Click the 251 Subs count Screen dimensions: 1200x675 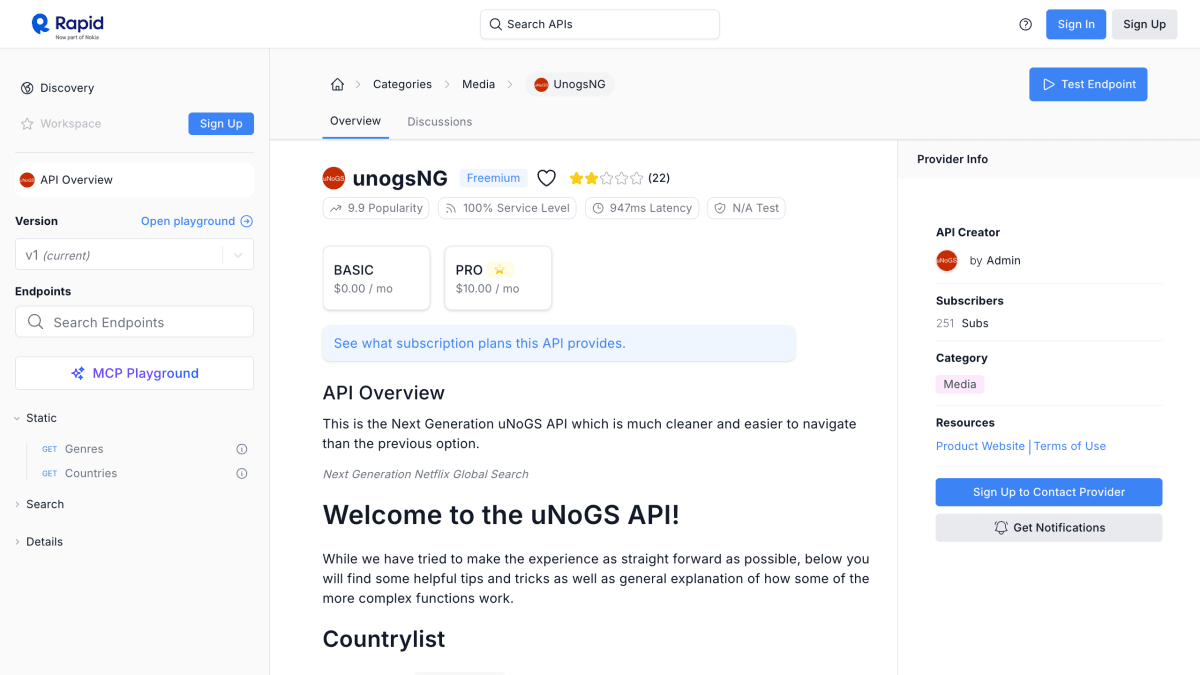962,323
